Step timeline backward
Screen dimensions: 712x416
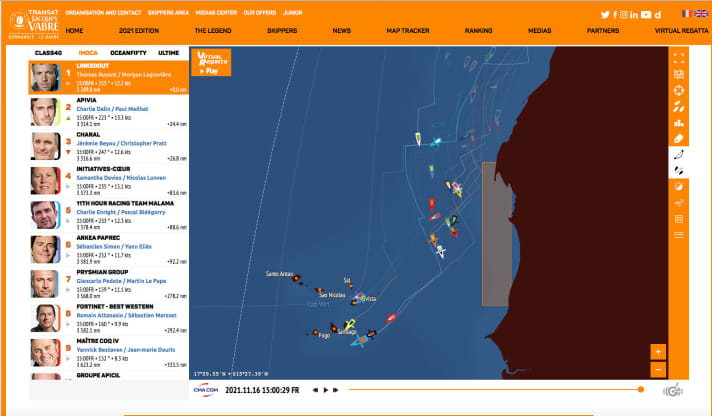click(x=315, y=390)
